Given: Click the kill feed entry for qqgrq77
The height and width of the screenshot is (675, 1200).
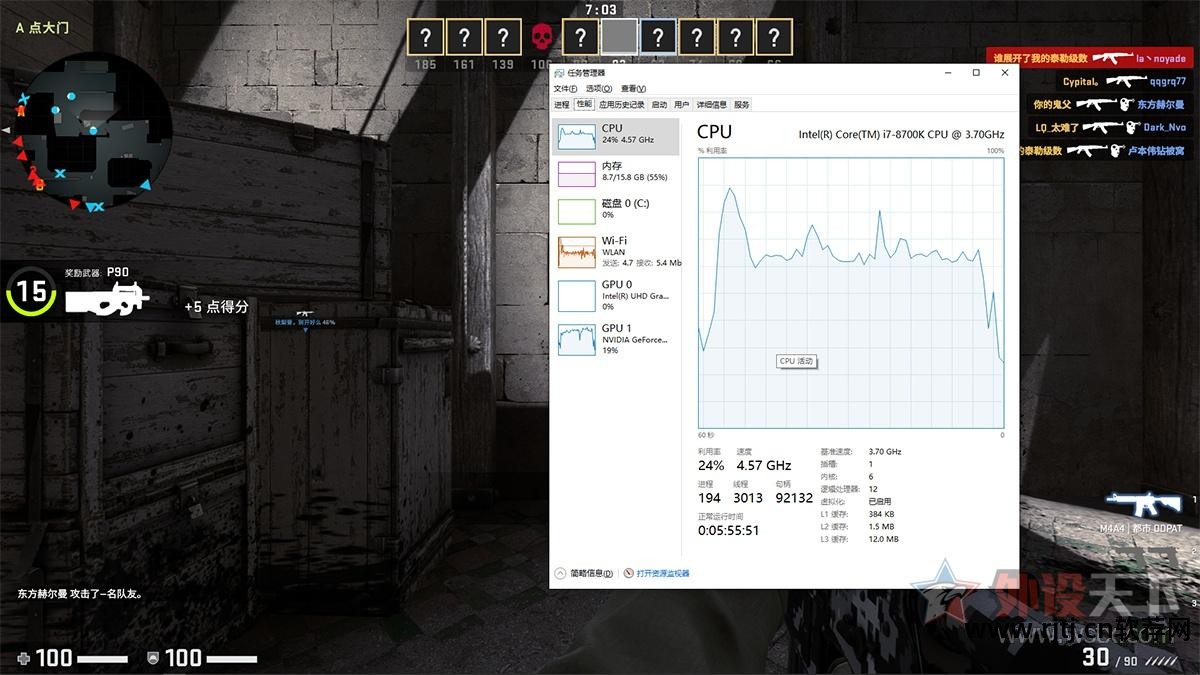Looking at the screenshot, I should (x=1122, y=82).
